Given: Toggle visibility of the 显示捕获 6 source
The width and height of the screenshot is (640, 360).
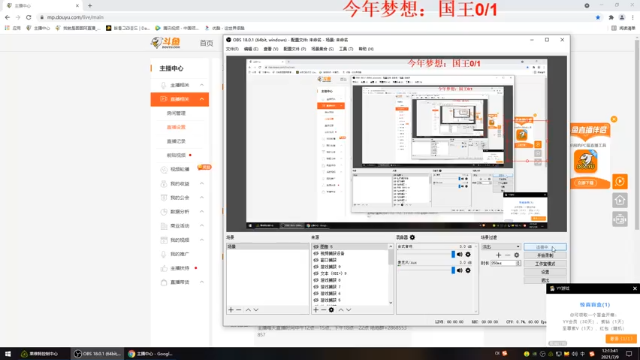Looking at the screenshot, I should 316,280.
